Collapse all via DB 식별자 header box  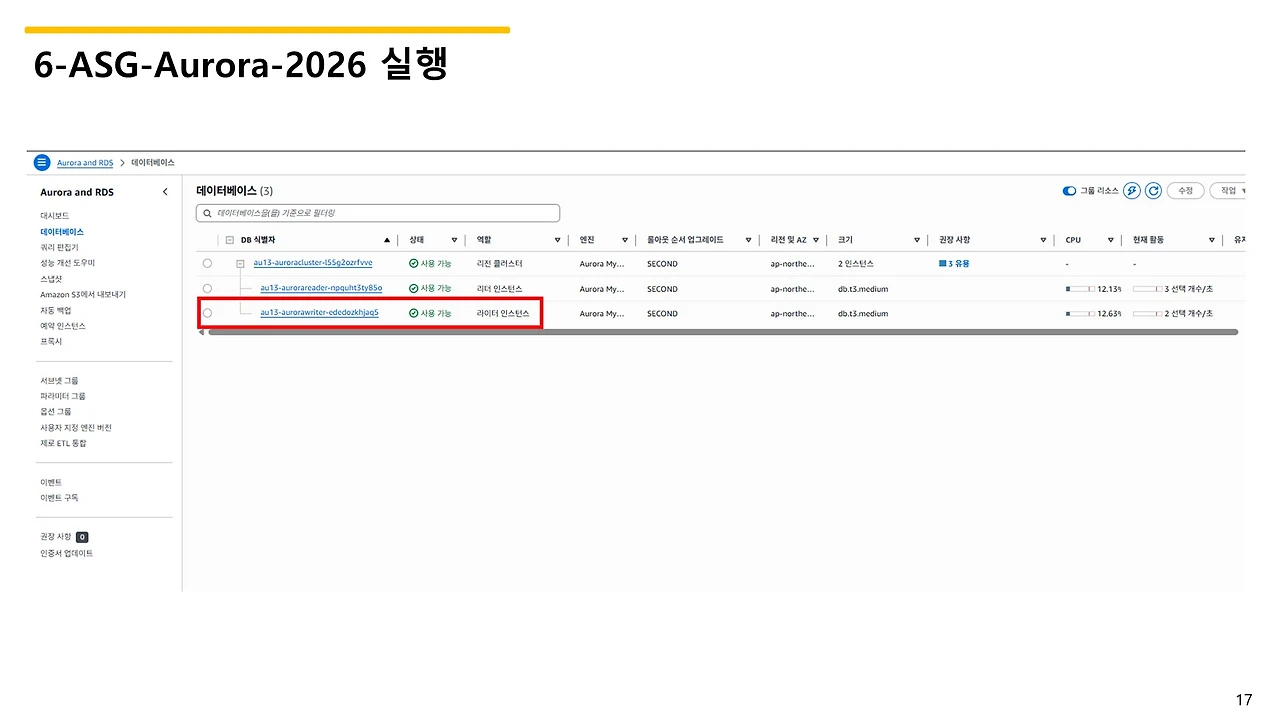230,240
